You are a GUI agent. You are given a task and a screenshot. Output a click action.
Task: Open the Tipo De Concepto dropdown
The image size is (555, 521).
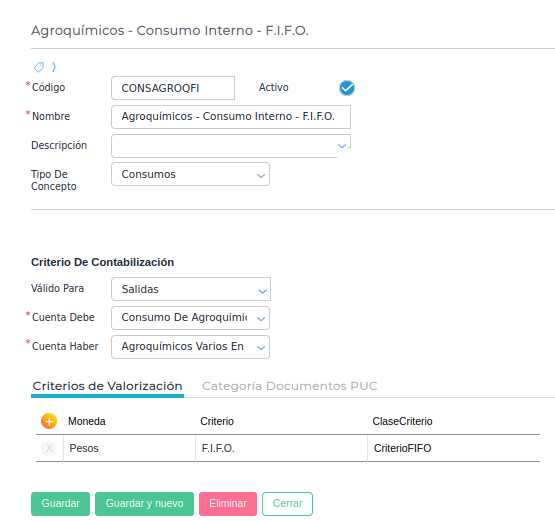click(190, 174)
